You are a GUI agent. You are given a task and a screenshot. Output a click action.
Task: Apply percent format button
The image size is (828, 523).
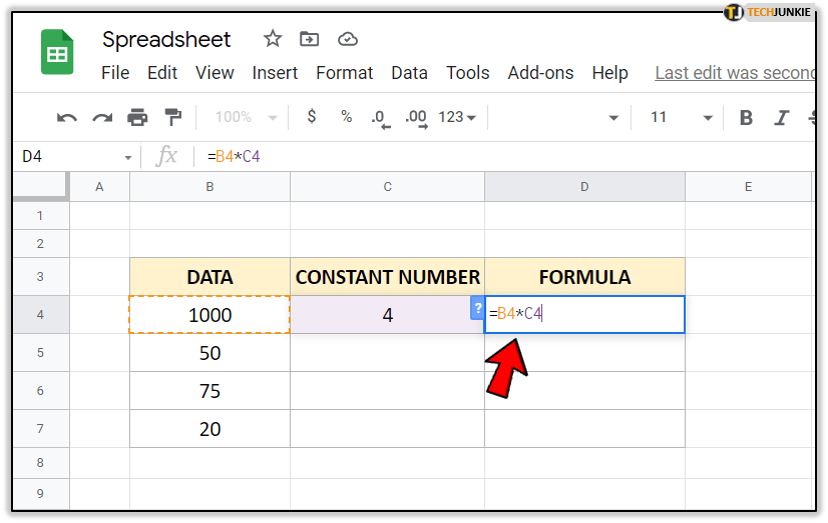(x=346, y=117)
